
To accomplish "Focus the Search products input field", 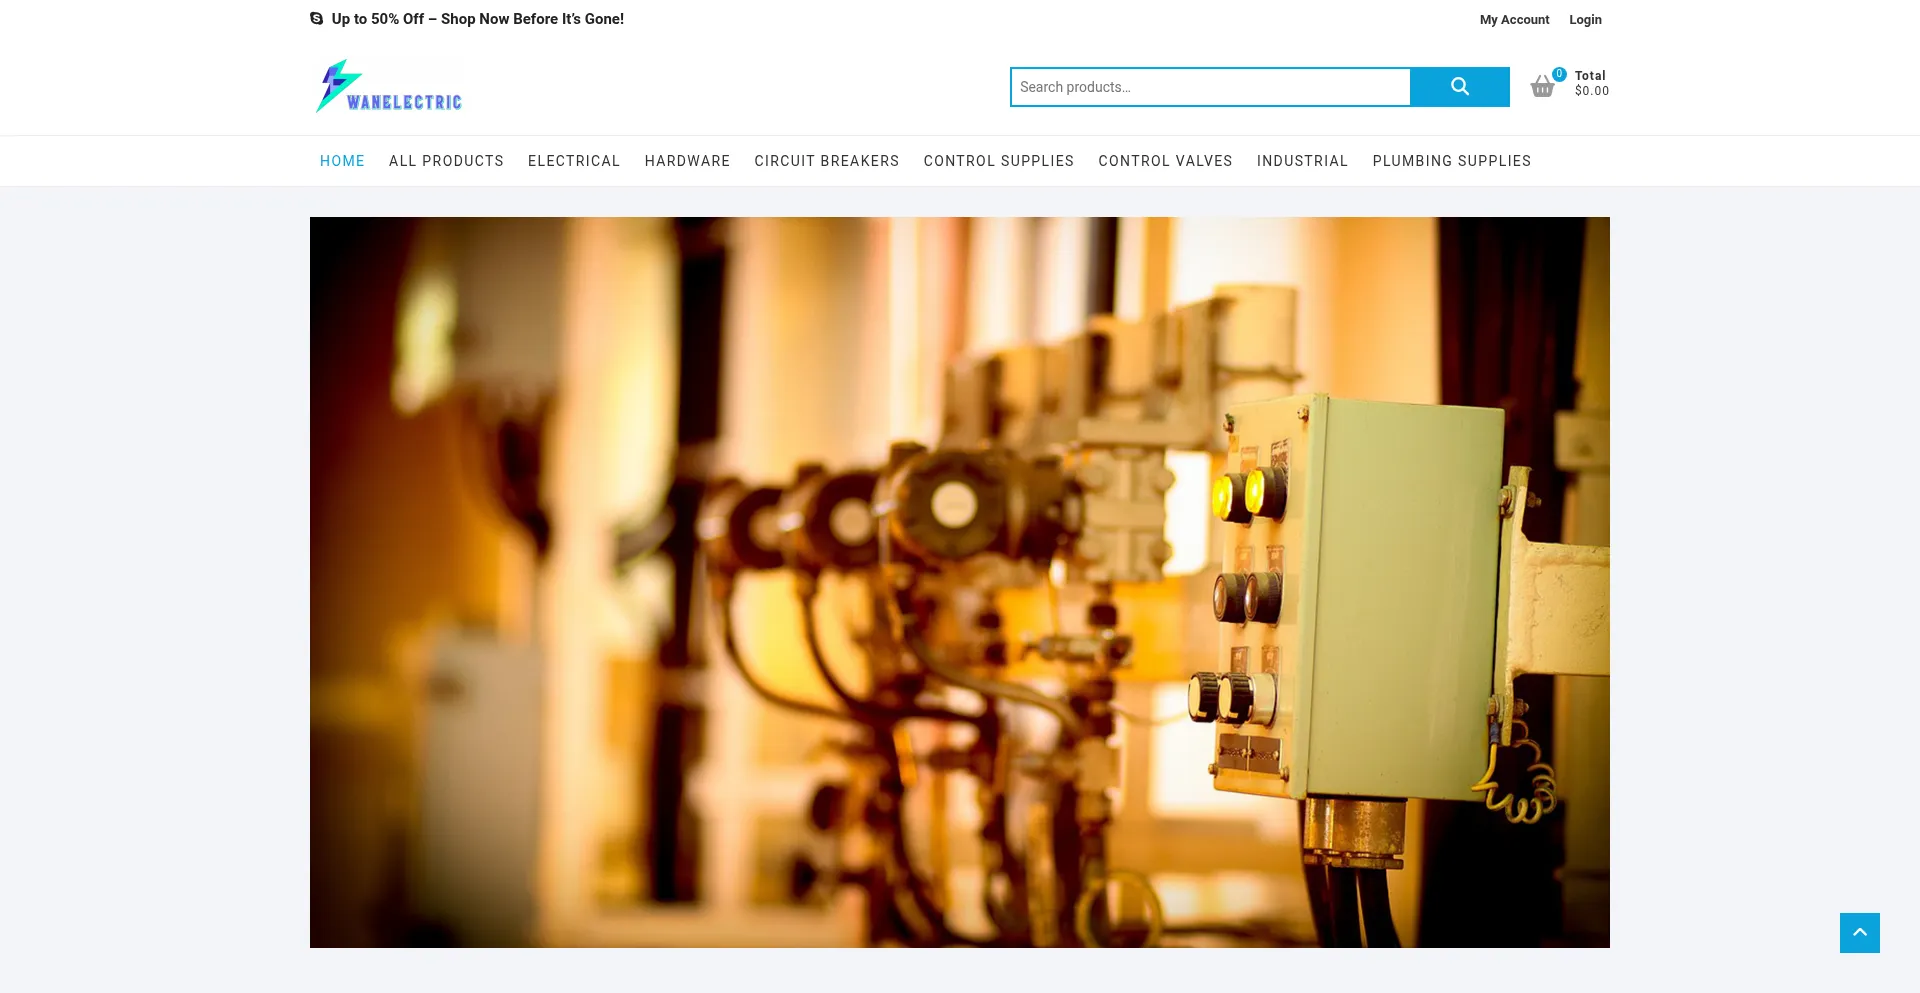I will (x=1210, y=87).
